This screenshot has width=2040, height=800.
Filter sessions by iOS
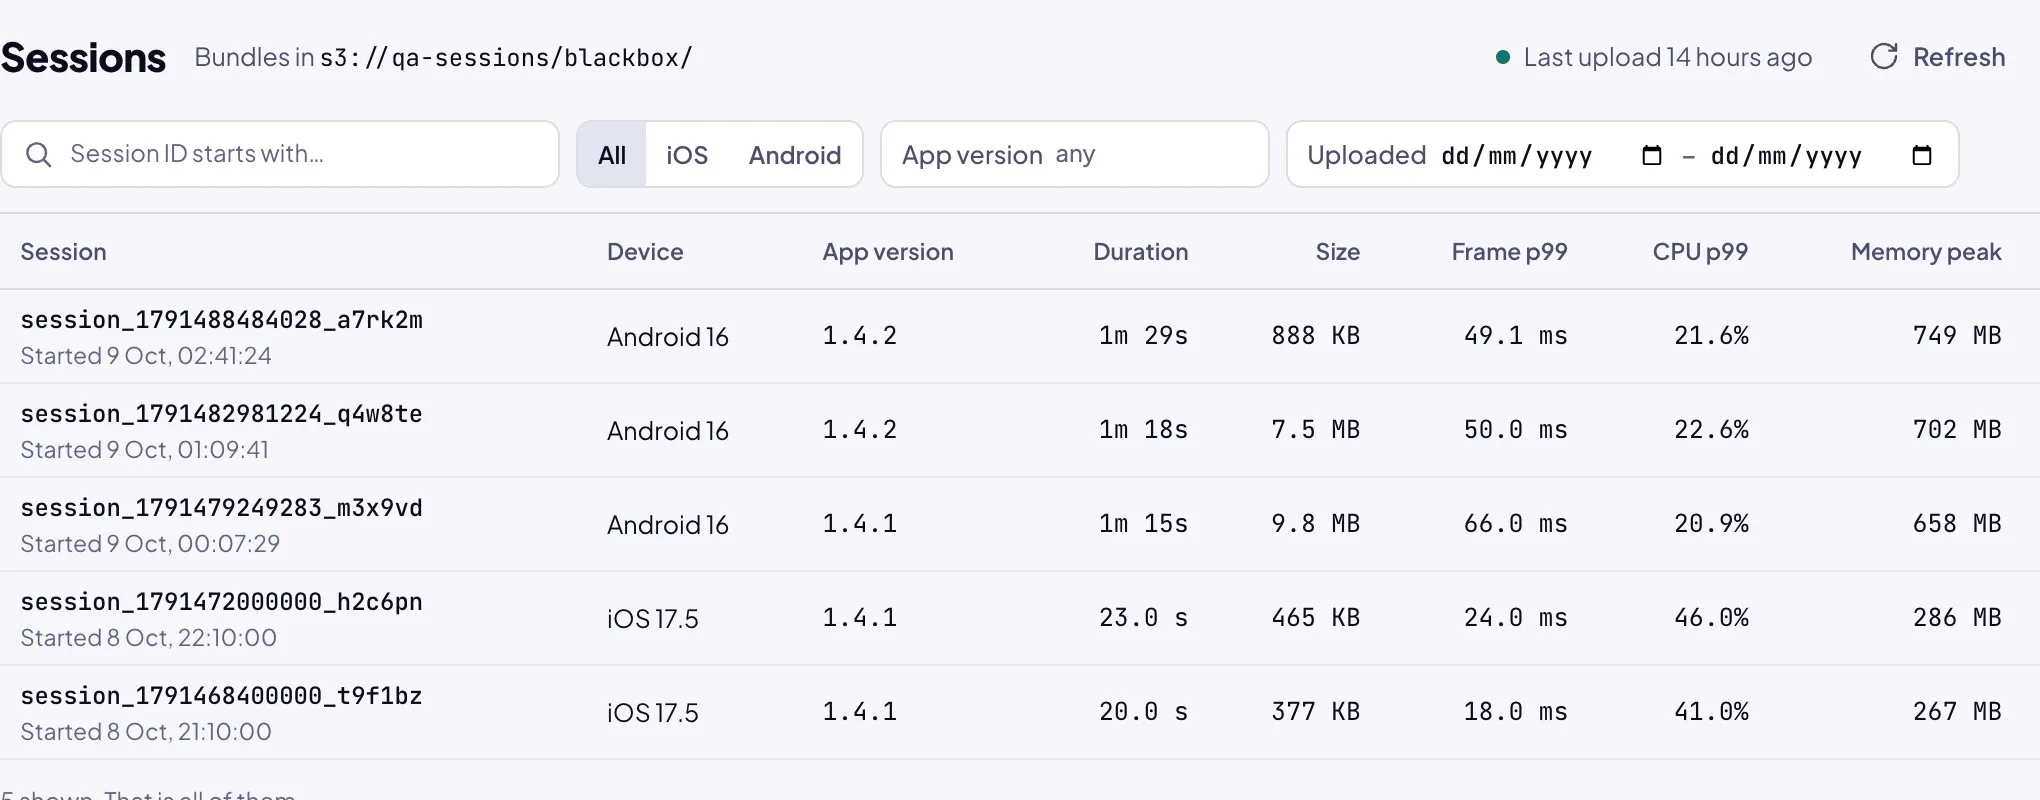point(687,155)
